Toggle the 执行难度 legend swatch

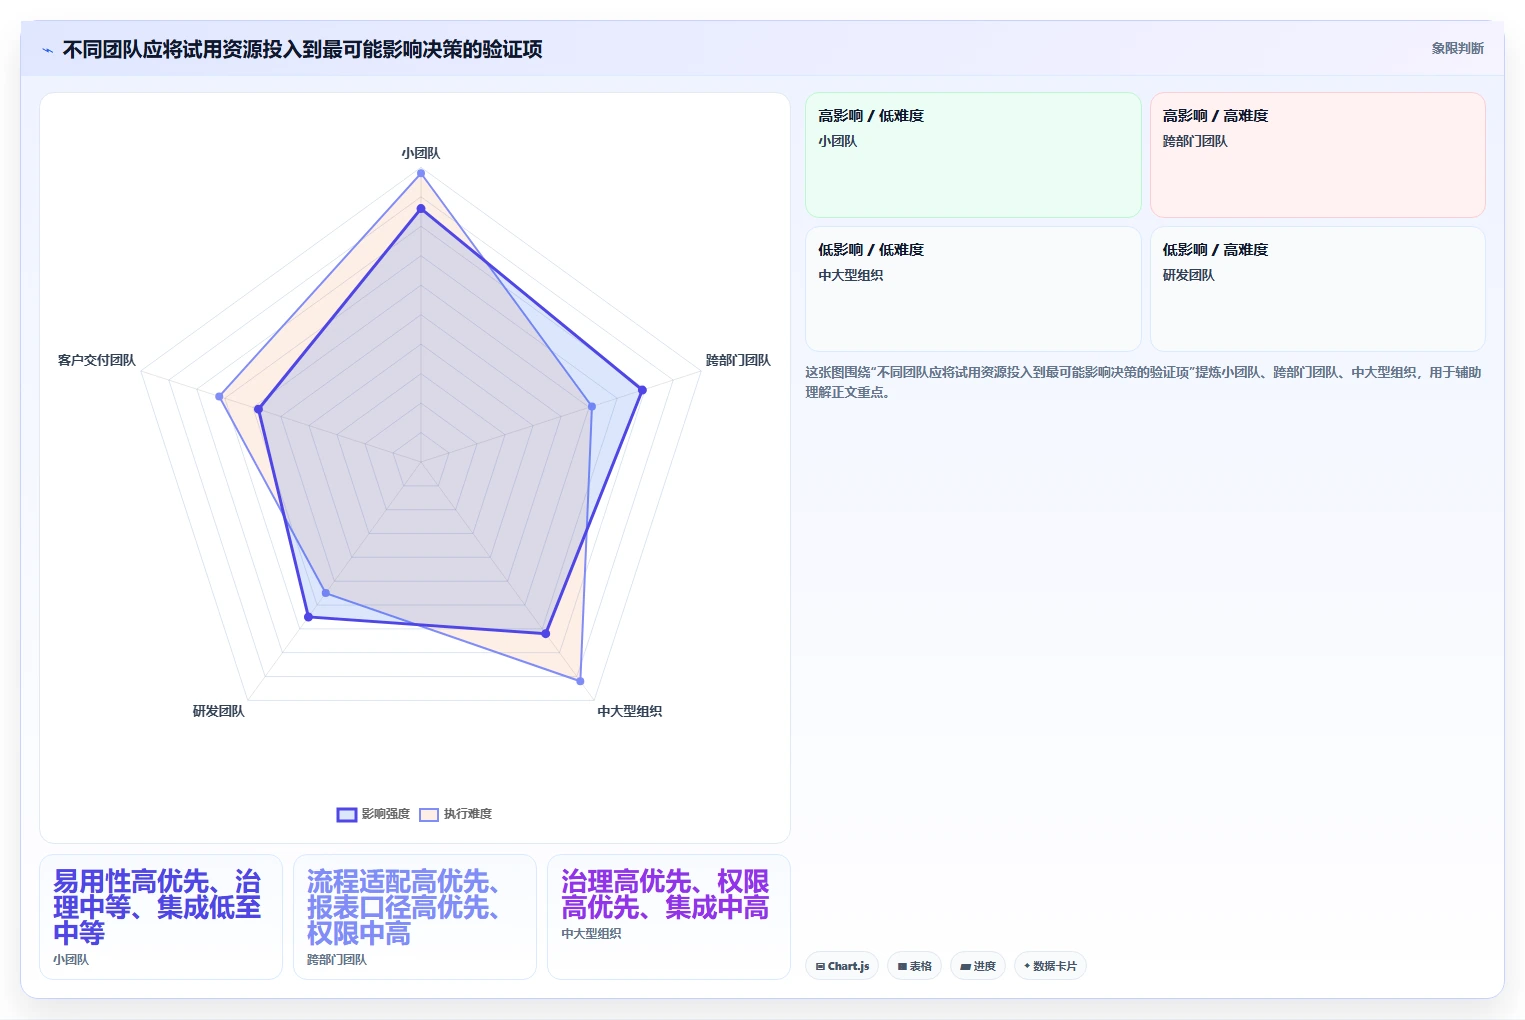pos(429,814)
